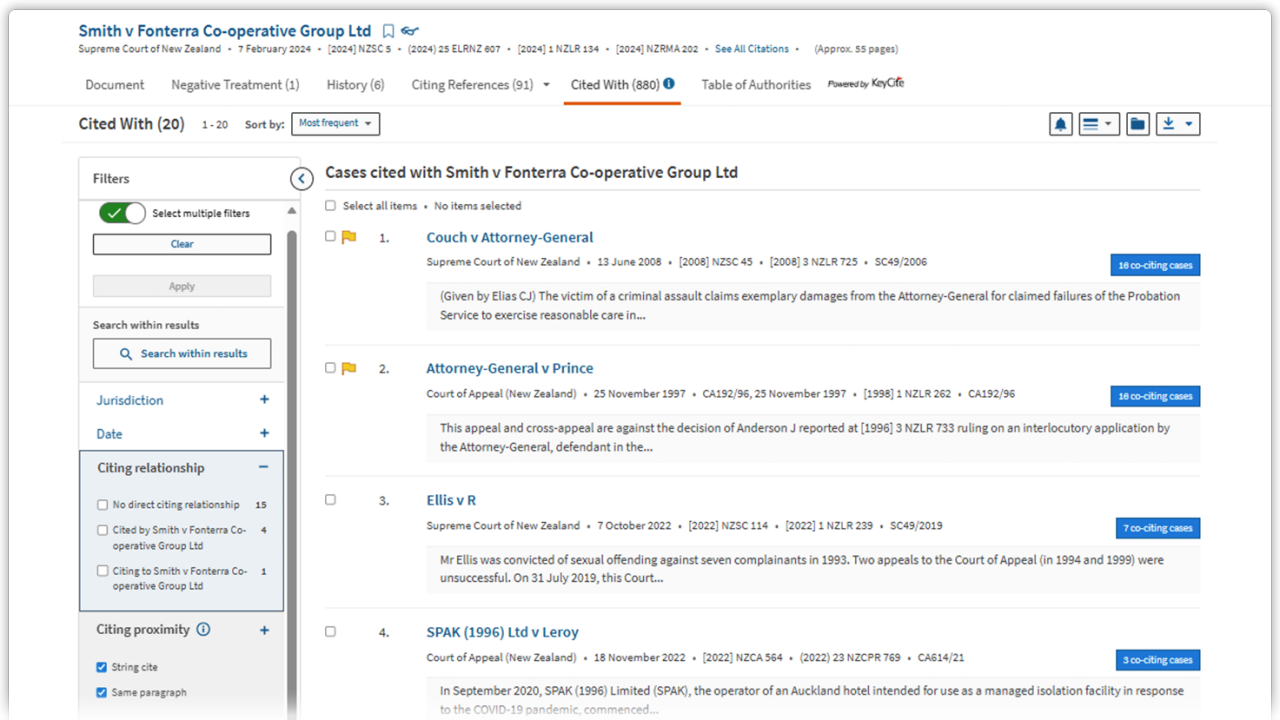Expand the Jurisdiction filter

[x=265, y=400]
